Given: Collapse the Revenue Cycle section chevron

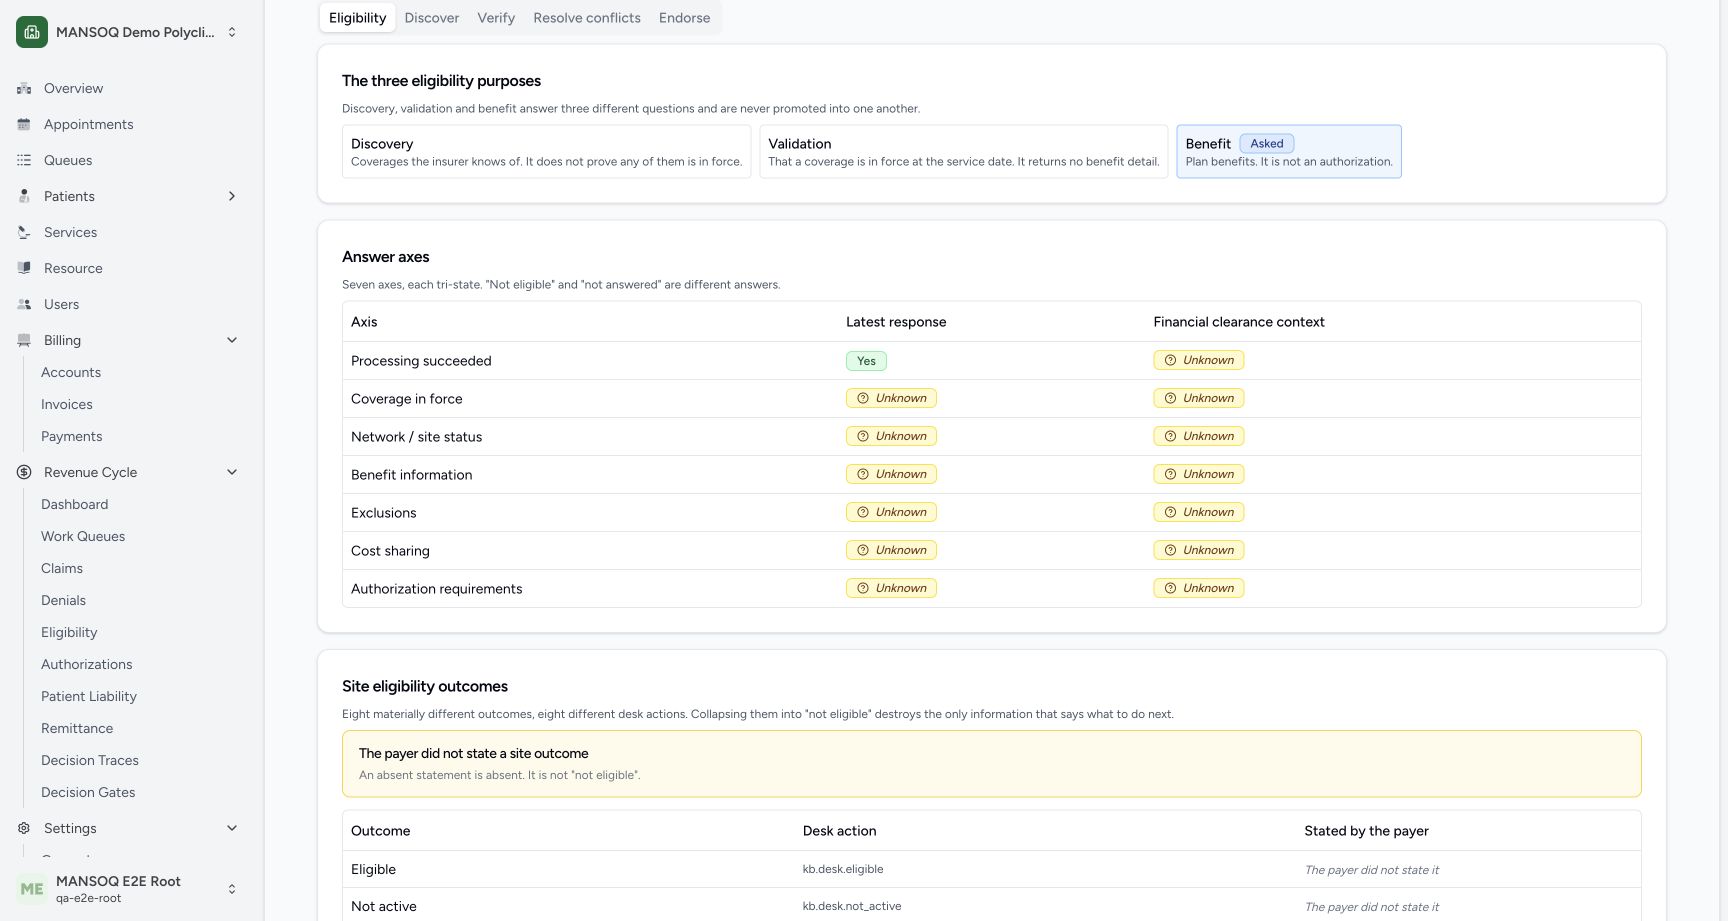Looking at the screenshot, I should click(232, 472).
